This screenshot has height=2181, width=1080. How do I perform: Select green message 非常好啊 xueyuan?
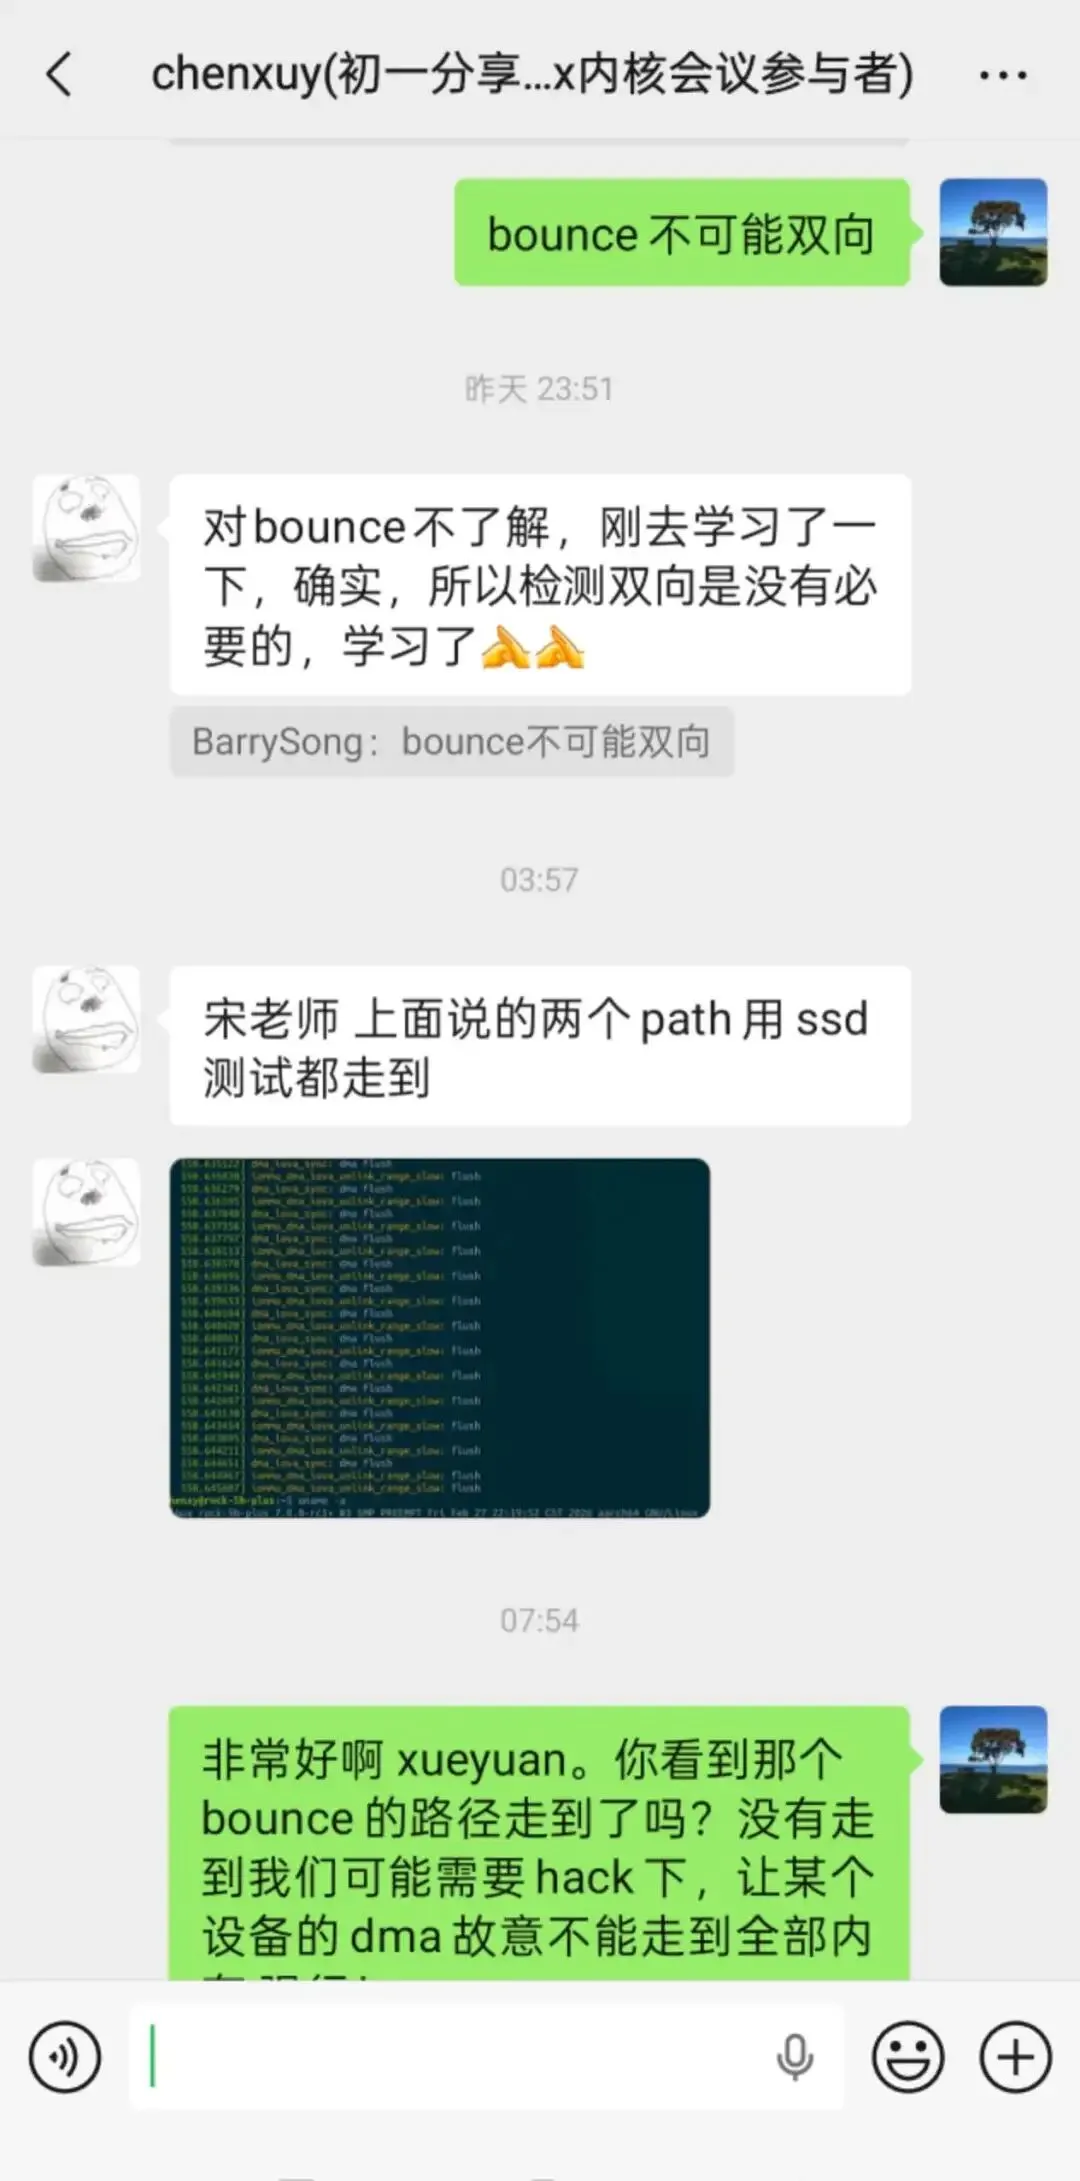(540, 1843)
